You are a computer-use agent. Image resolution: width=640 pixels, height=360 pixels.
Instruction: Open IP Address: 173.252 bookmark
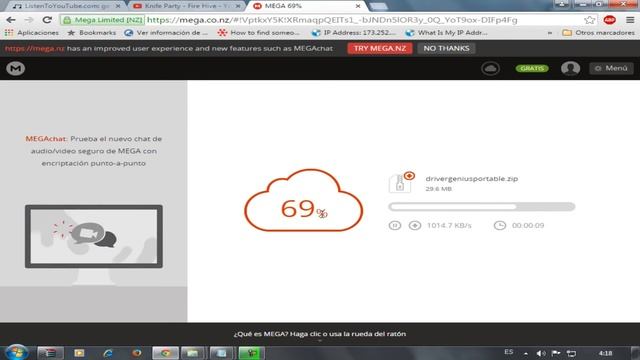[353, 33]
